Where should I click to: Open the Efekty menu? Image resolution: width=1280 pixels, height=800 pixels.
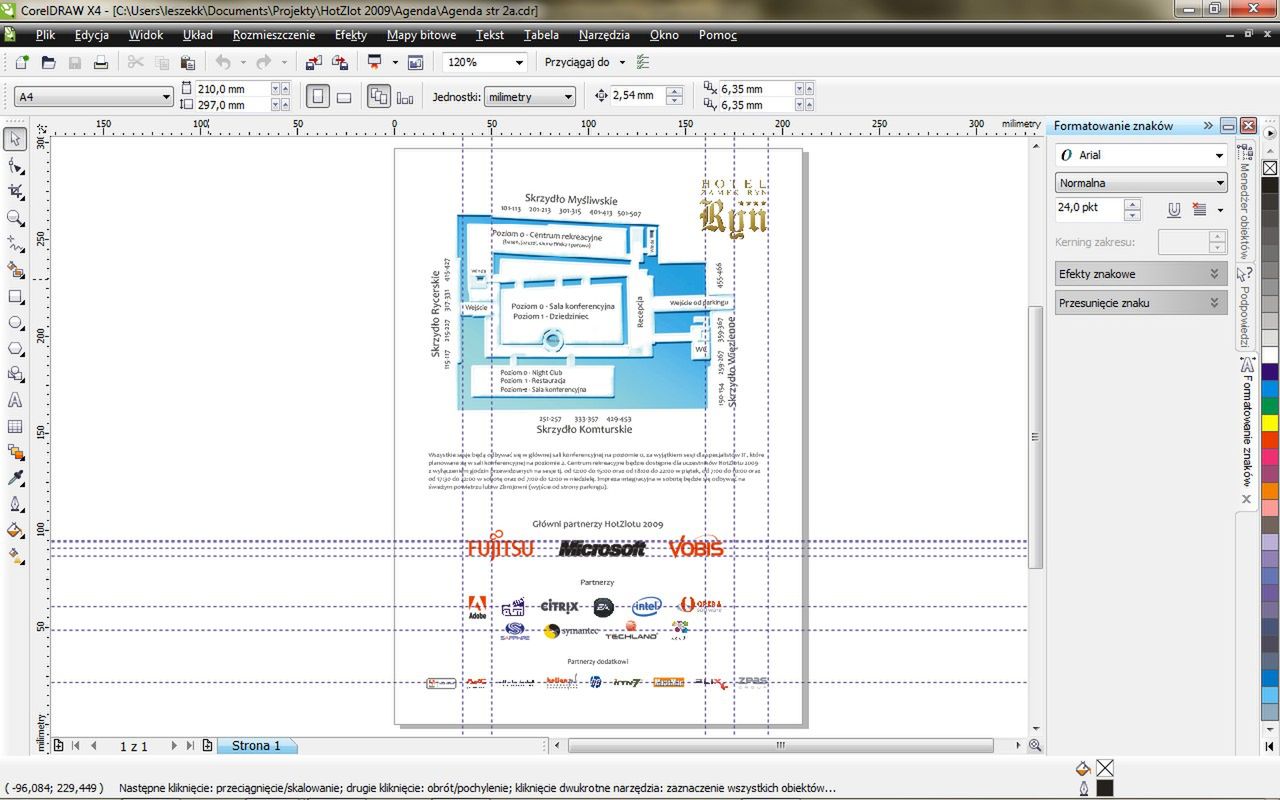(351, 34)
